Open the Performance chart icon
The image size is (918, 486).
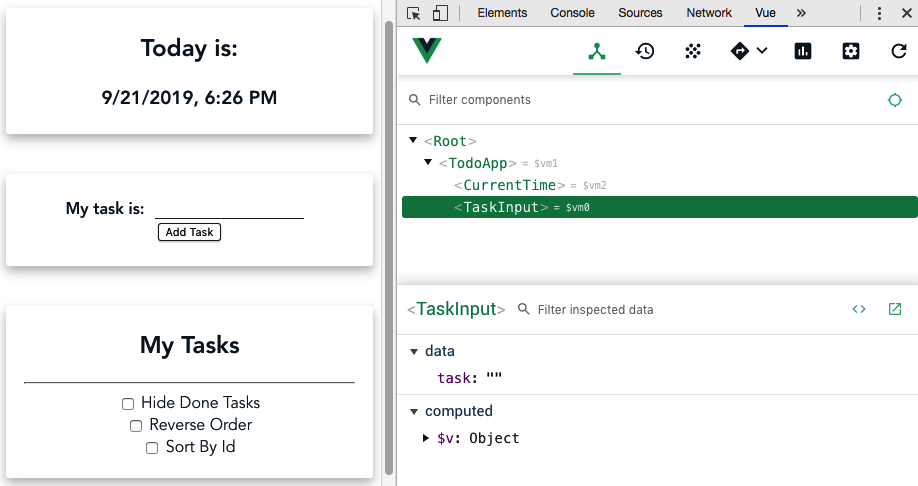tap(803, 52)
